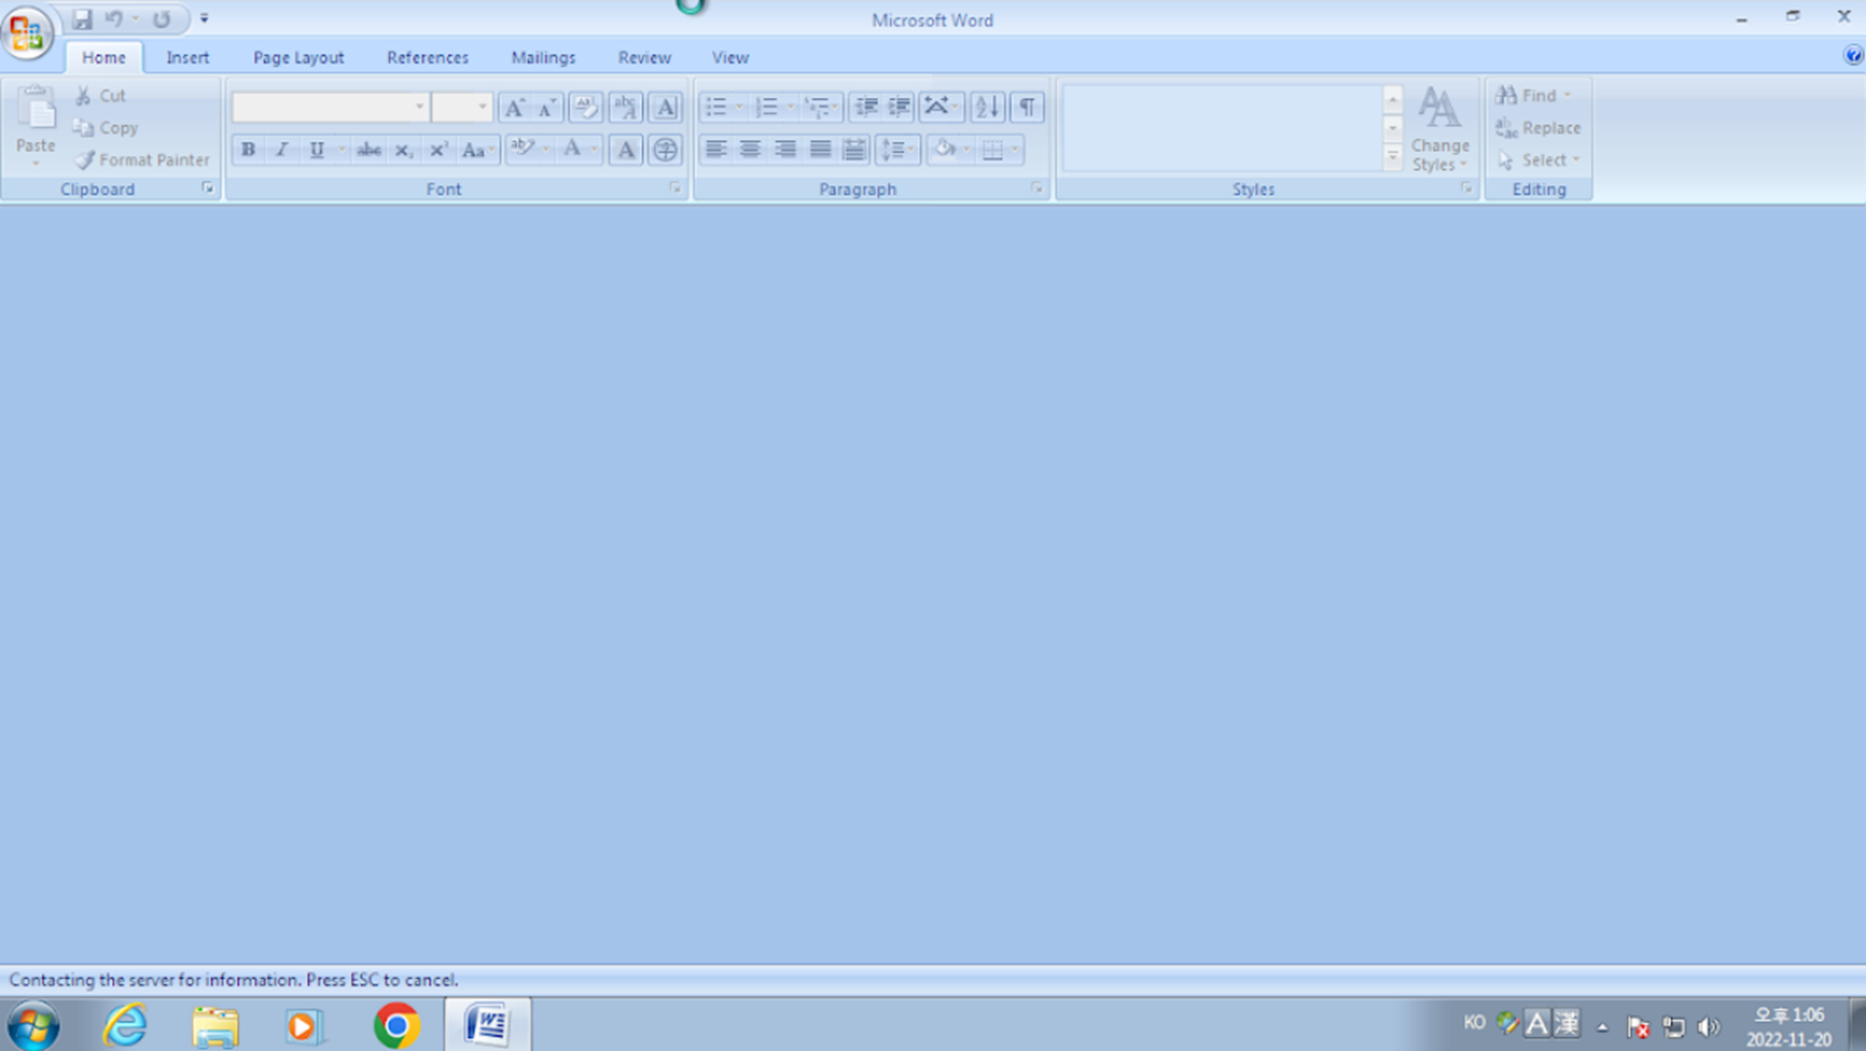Screen dimensions: 1866x1051
Task: Open the Borders dropdown
Action: pos(1015,150)
